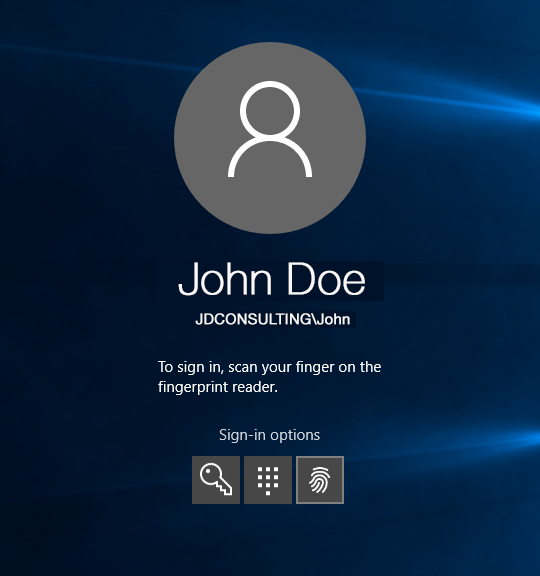Click the shoulders arc of the avatar silhouette
This screenshot has width=540, height=576.
pos(270,157)
